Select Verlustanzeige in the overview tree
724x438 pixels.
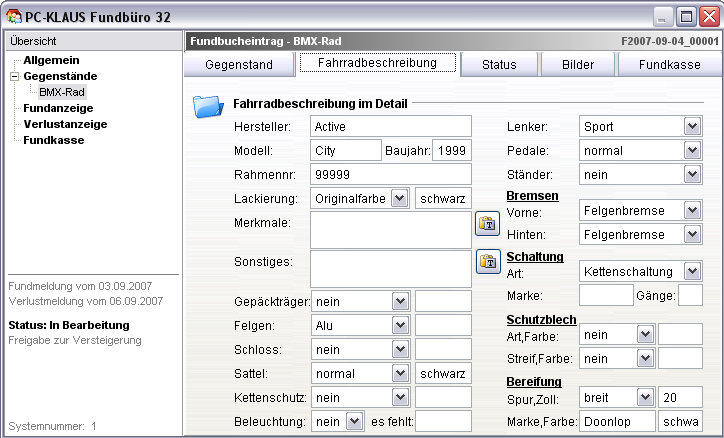(65, 124)
